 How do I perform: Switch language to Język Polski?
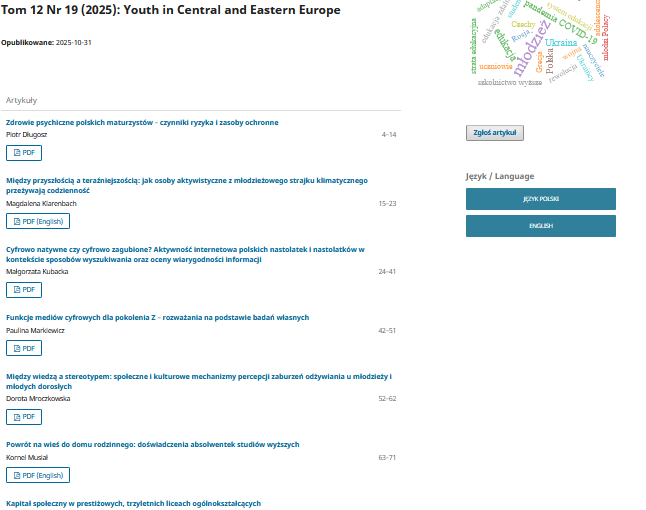(x=540, y=199)
